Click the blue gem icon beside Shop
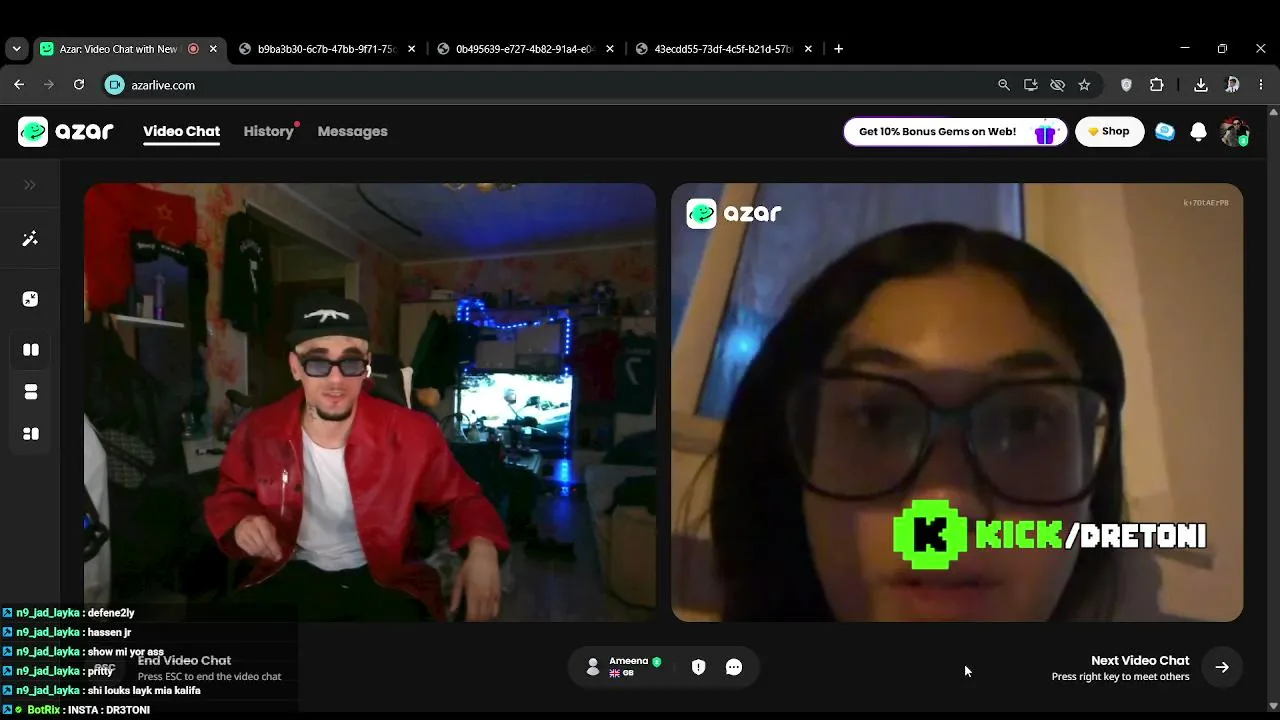 [1165, 132]
